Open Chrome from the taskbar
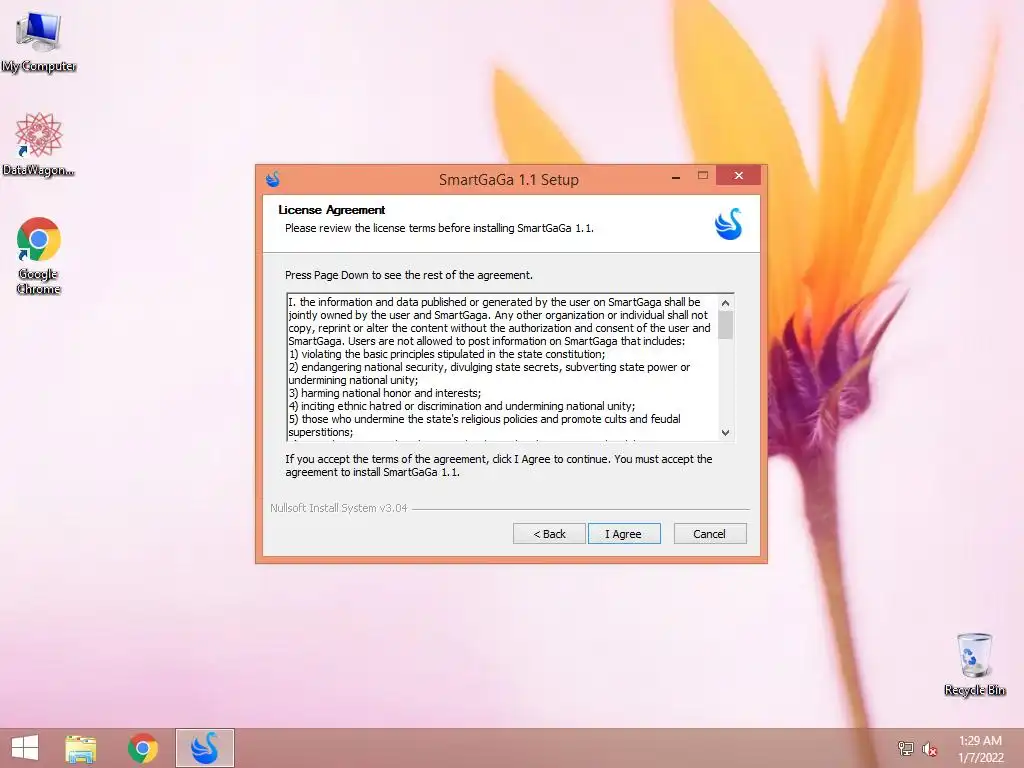 click(x=142, y=748)
